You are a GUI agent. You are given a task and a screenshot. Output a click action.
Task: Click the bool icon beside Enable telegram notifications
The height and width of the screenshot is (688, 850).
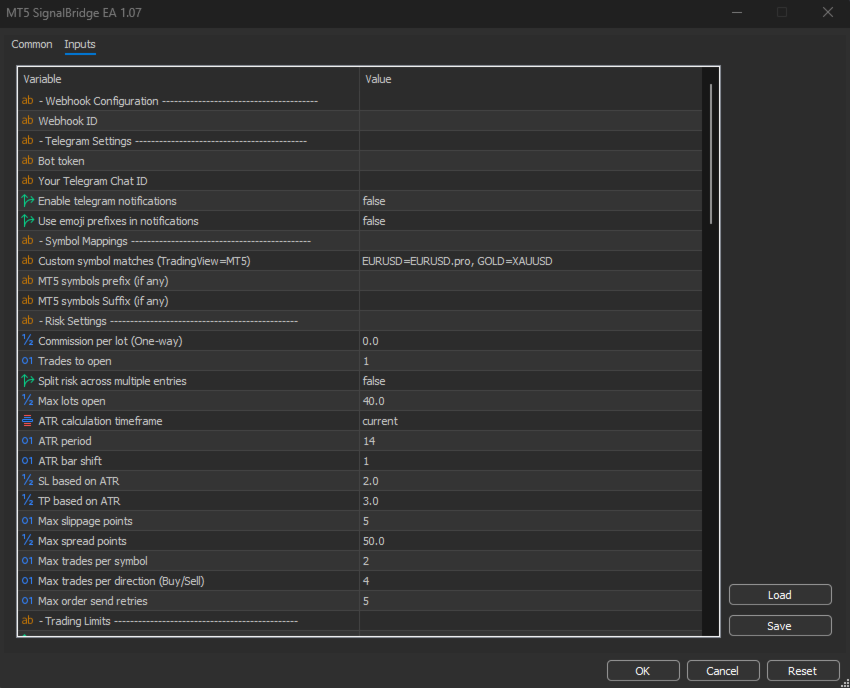tap(28, 201)
